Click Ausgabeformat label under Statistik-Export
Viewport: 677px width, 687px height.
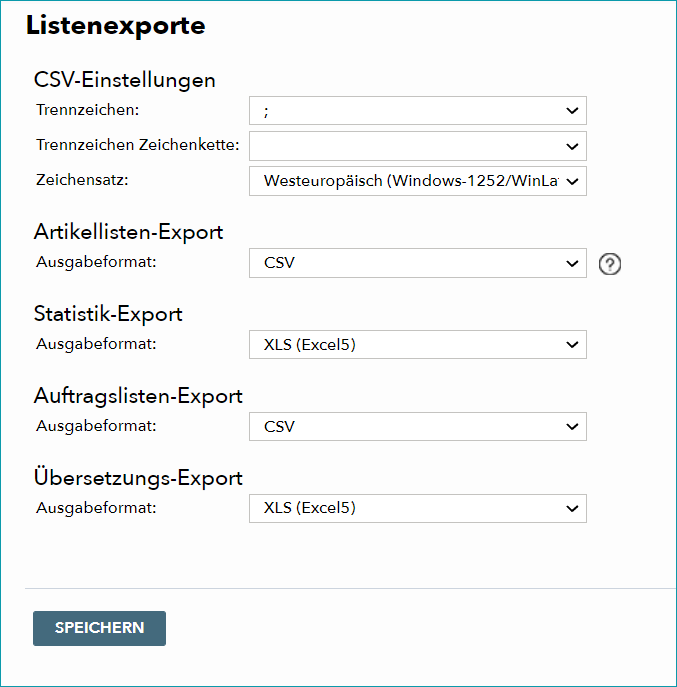click(96, 344)
